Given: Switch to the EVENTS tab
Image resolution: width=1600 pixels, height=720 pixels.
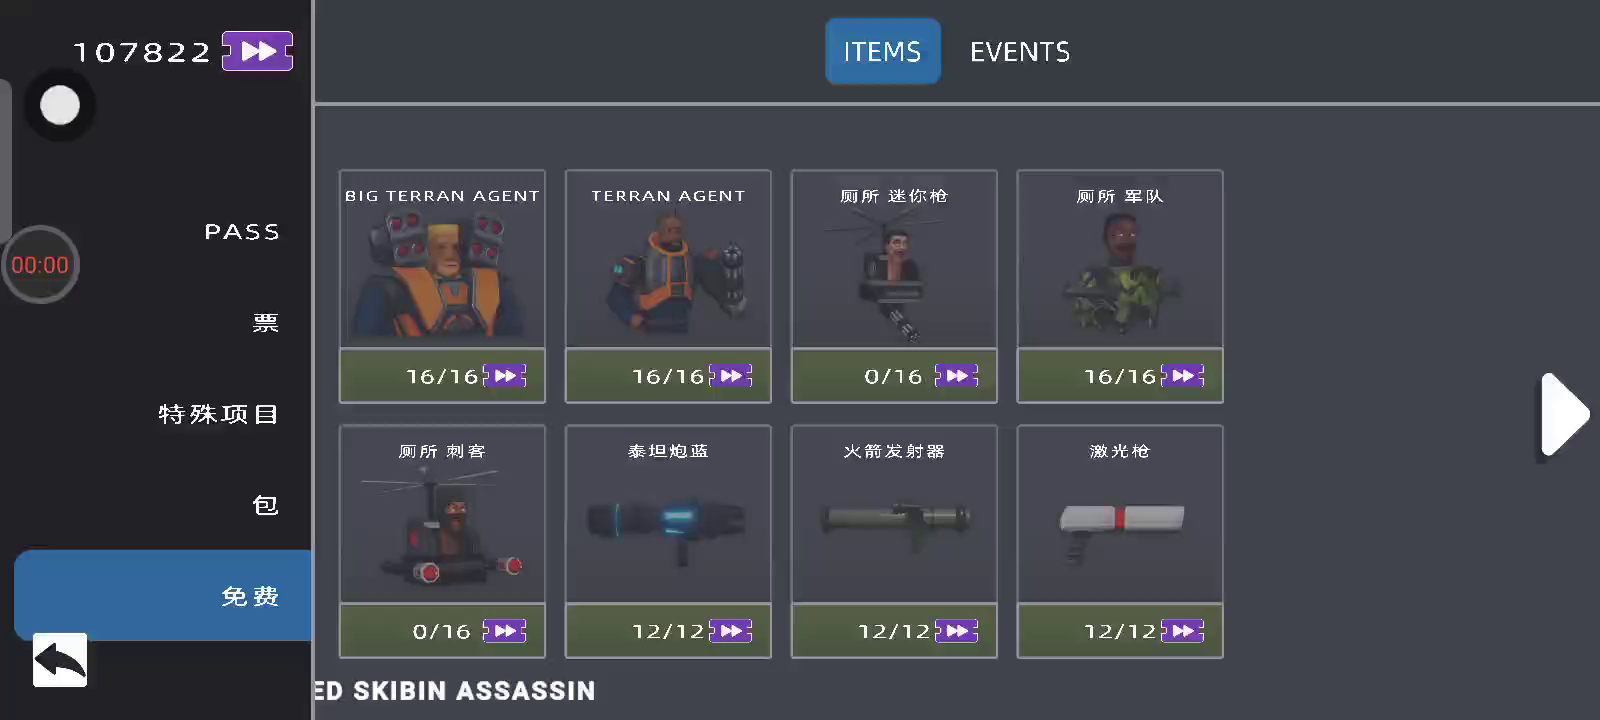Looking at the screenshot, I should tap(1020, 51).
